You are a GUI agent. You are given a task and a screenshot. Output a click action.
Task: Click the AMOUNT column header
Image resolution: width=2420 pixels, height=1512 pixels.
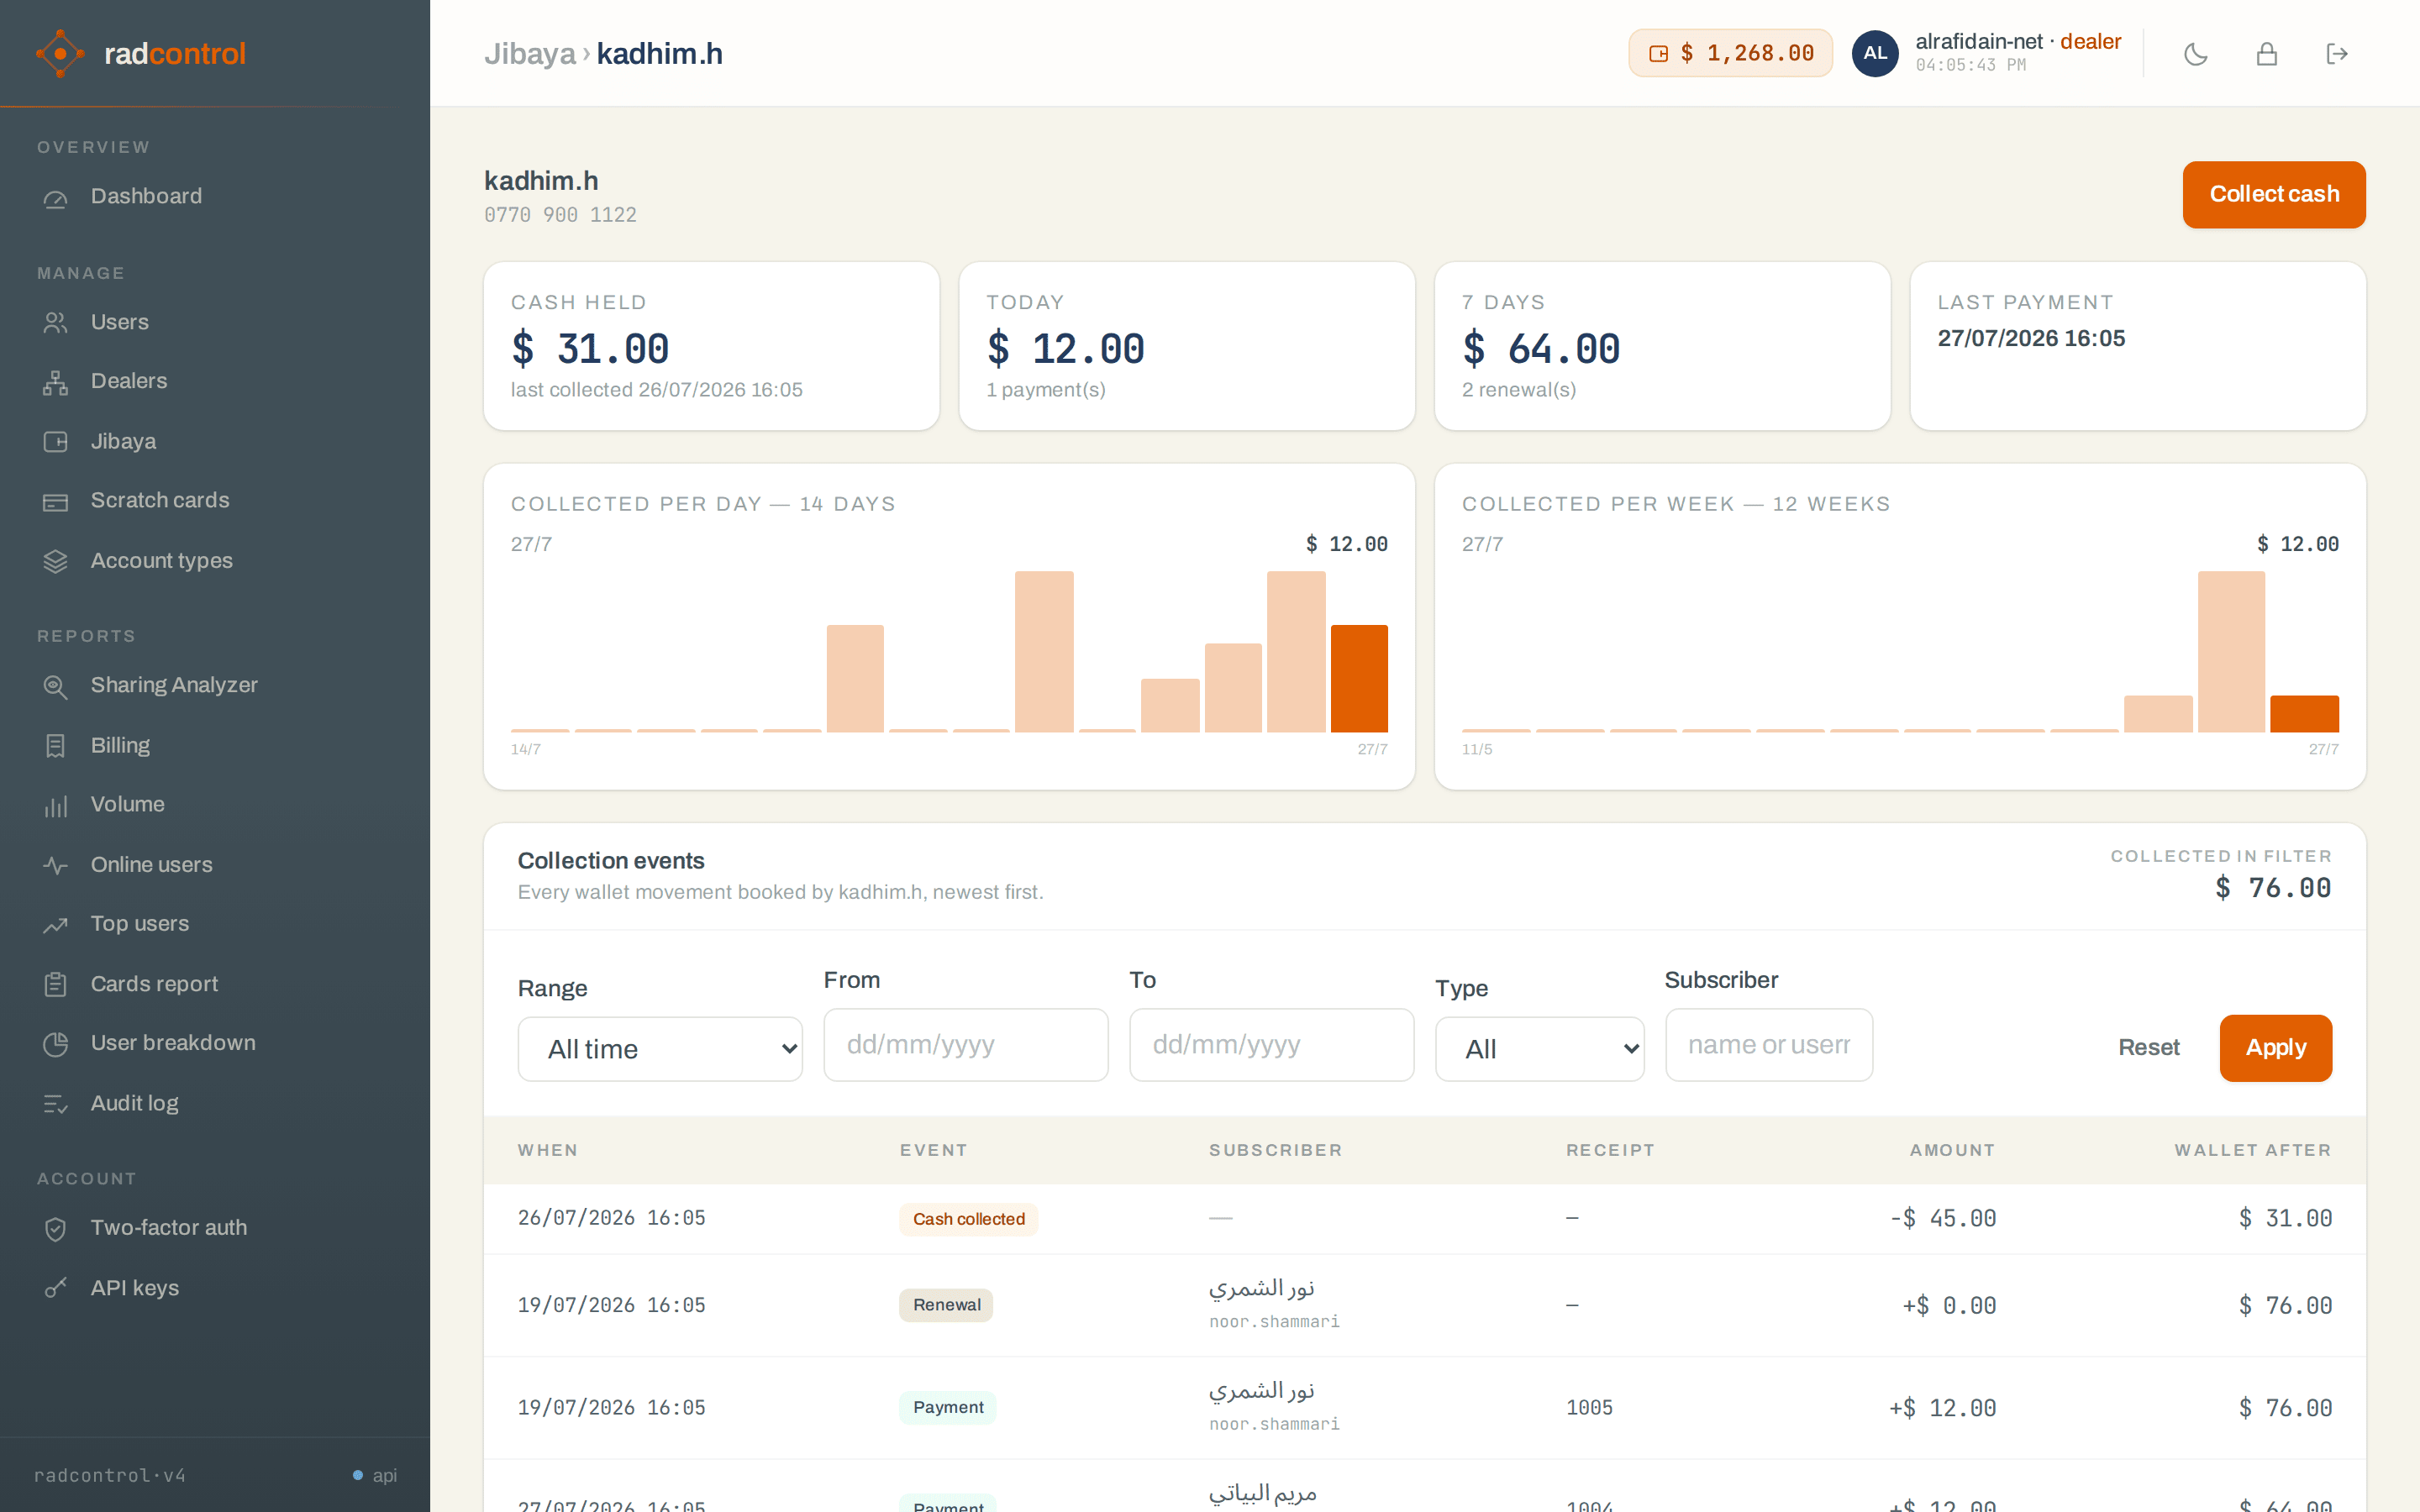(x=1952, y=1150)
